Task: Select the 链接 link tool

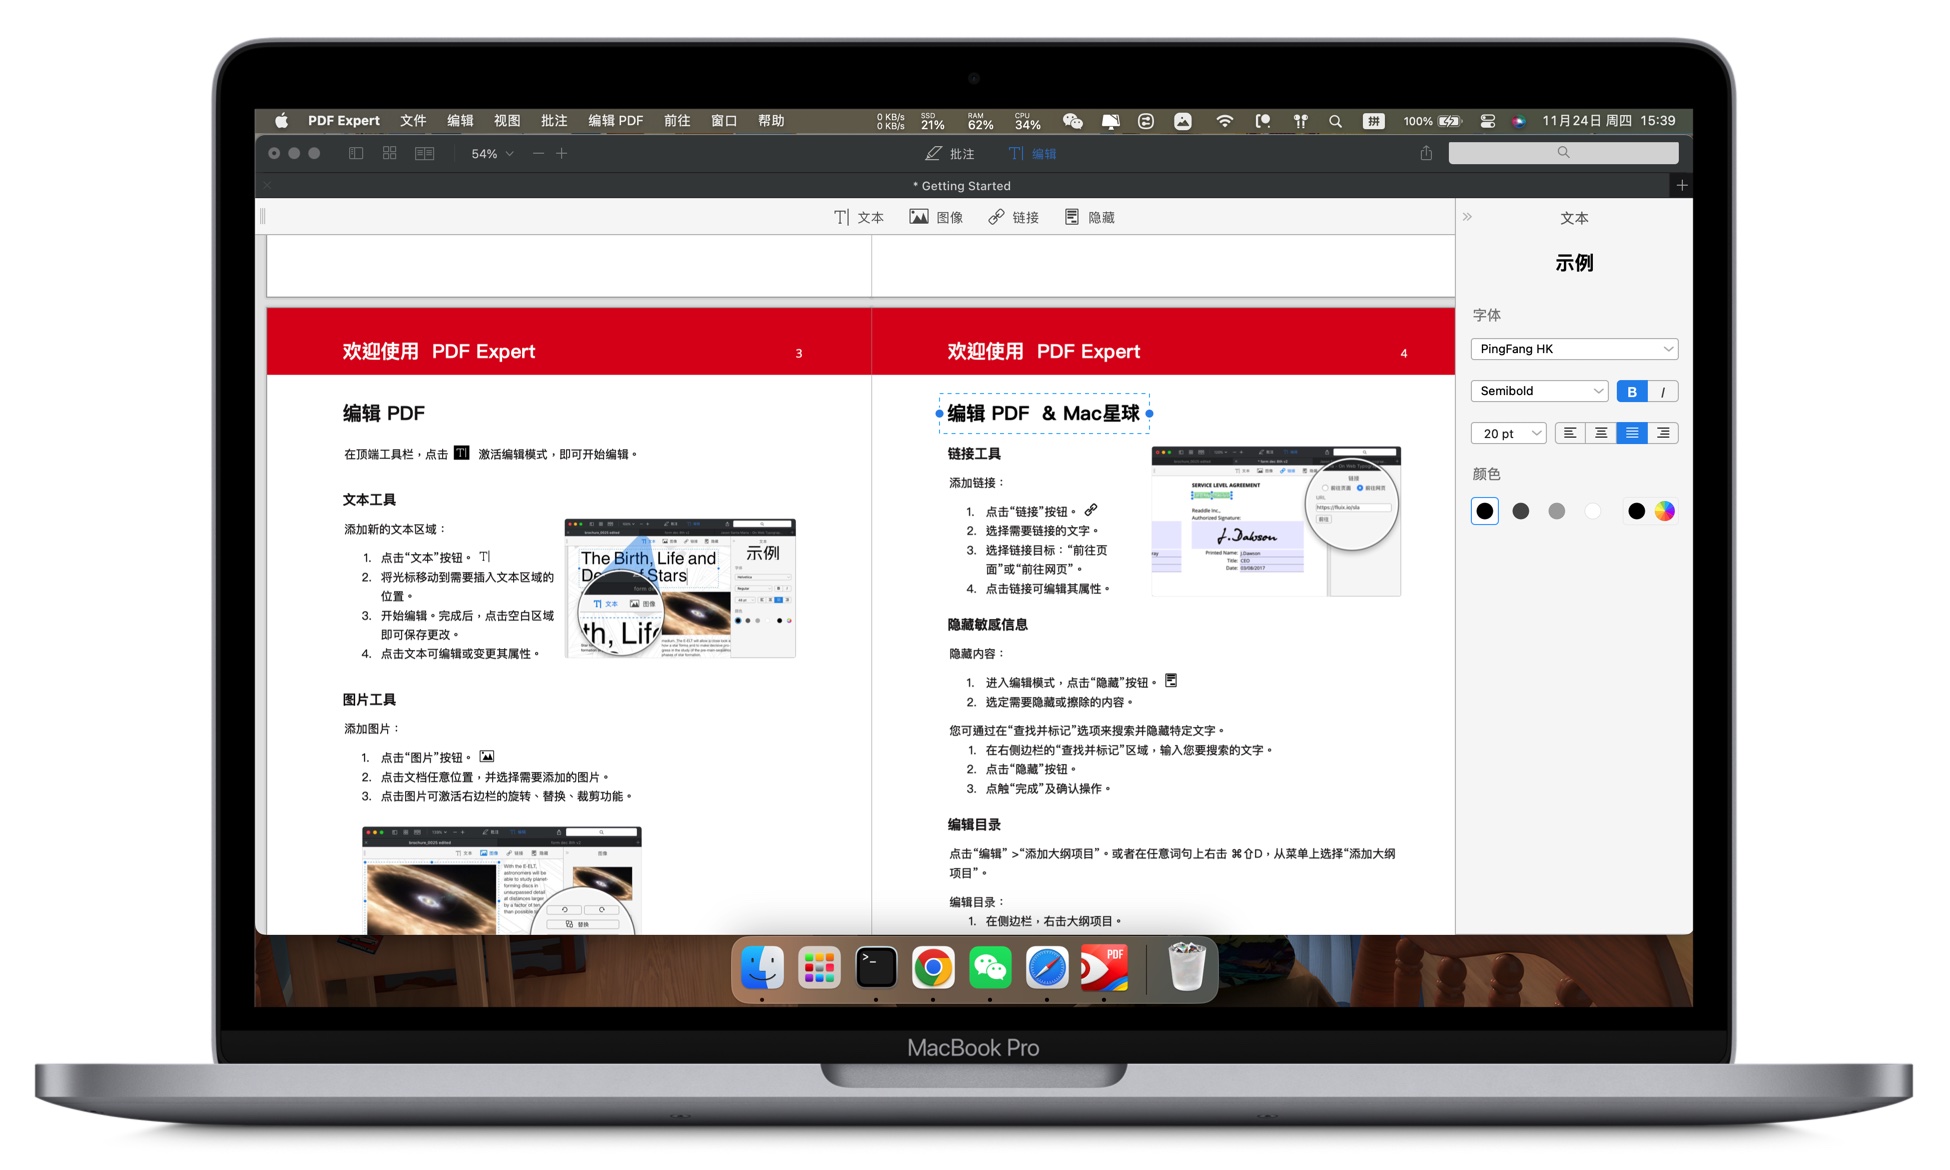Action: point(1013,217)
